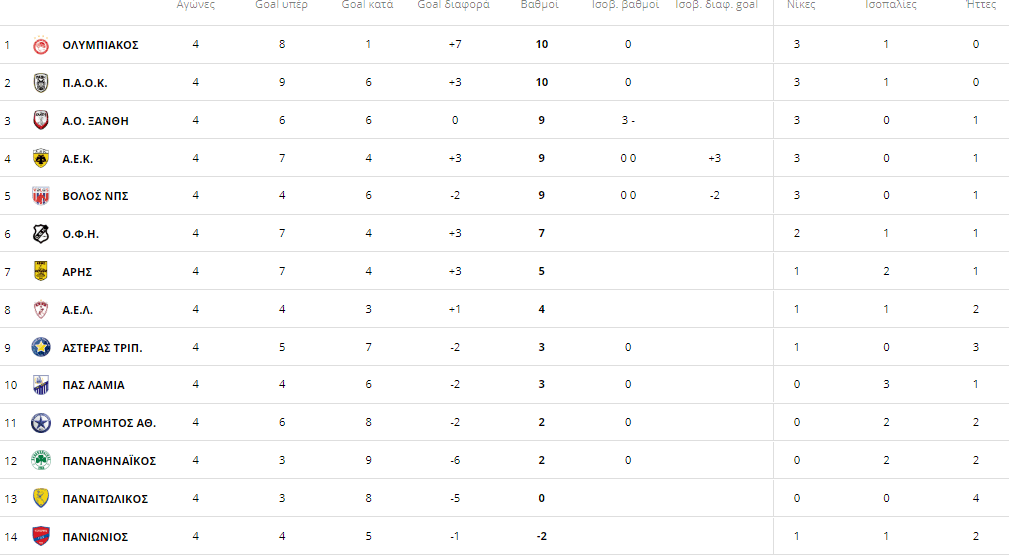
Task: Click the ΟΛΥΜΠΙΑΚΟΣ team name link
Action: (x=100, y=45)
